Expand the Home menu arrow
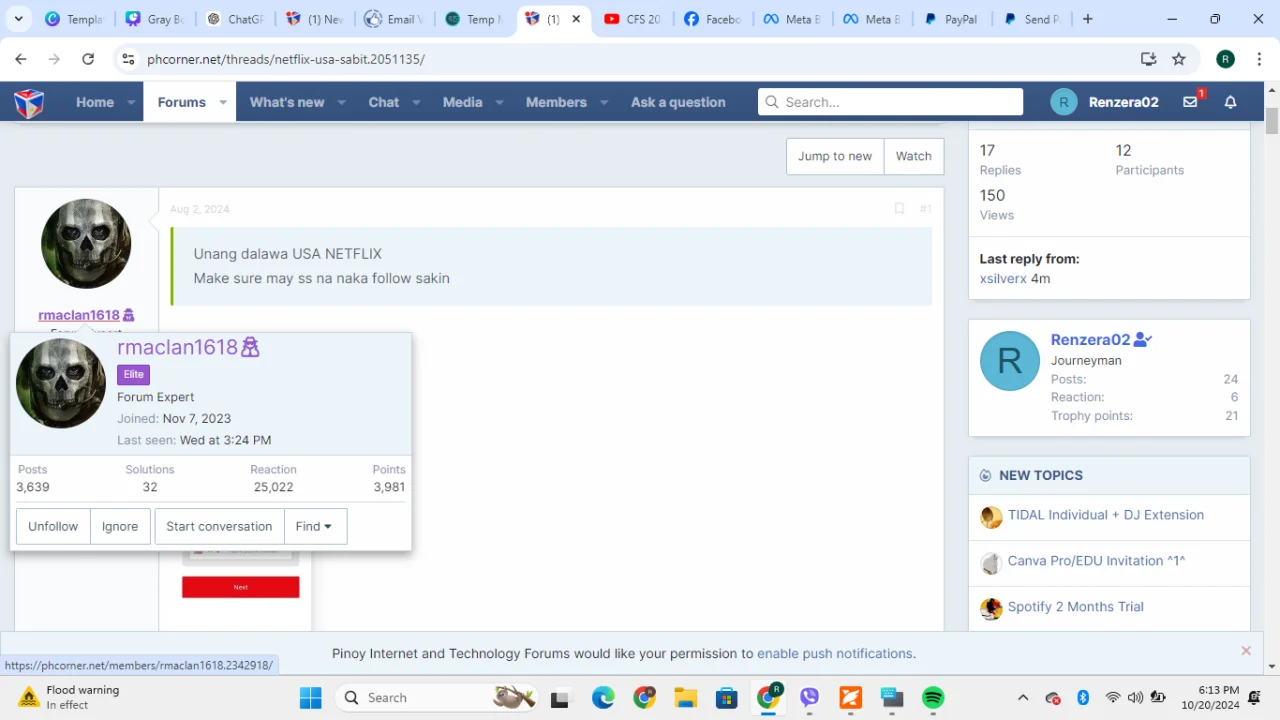 [x=131, y=102]
